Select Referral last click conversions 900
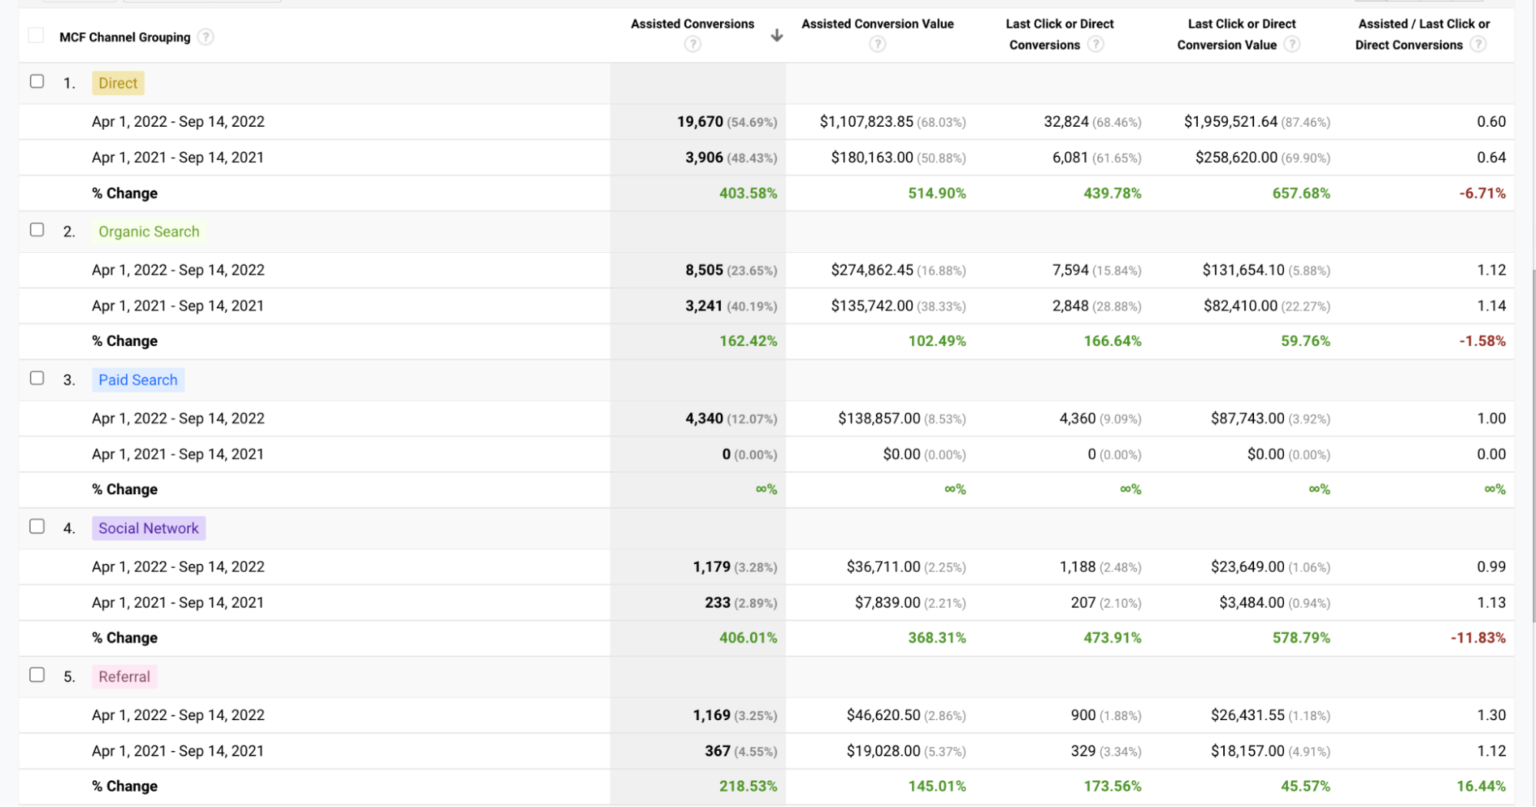The image size is (1536, 807). [x=1083, y=715]
